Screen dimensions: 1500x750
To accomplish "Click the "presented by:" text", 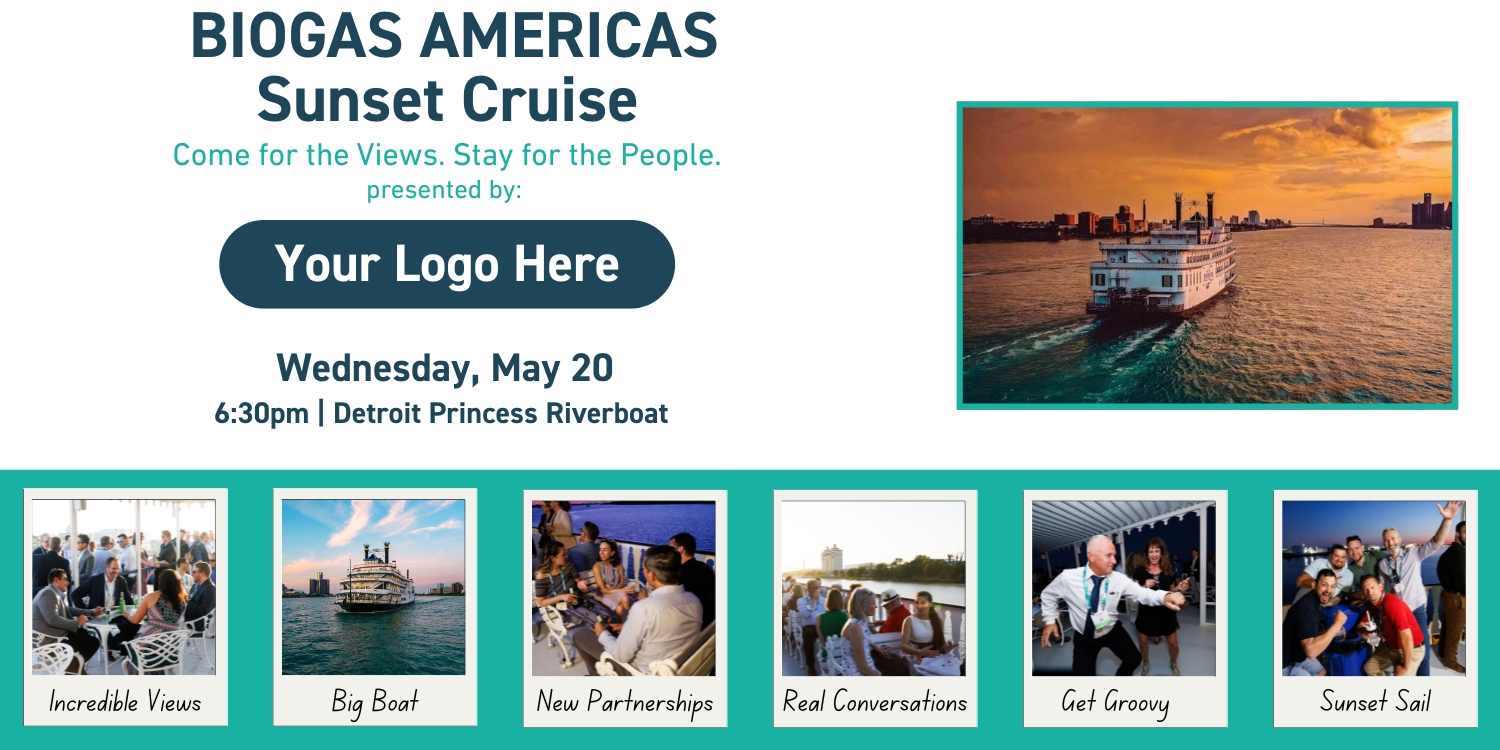I will (x=444, y=189).
